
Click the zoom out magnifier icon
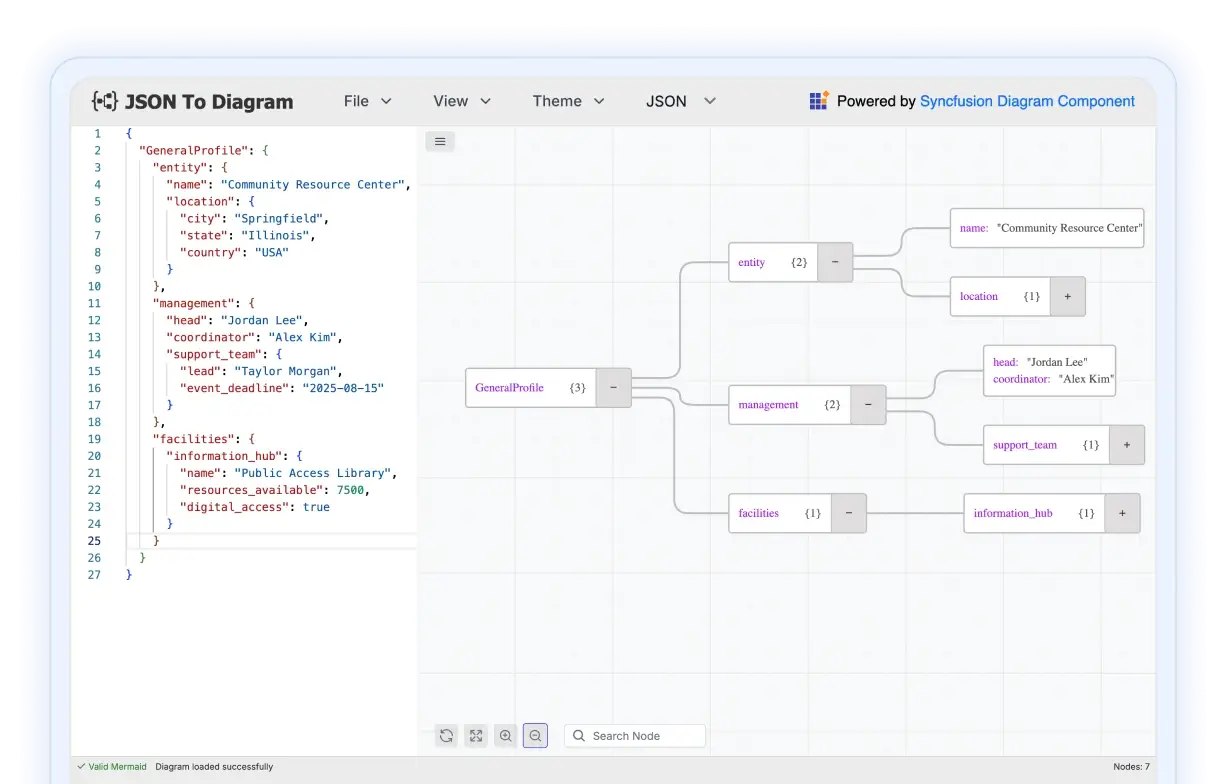(535, 736)
